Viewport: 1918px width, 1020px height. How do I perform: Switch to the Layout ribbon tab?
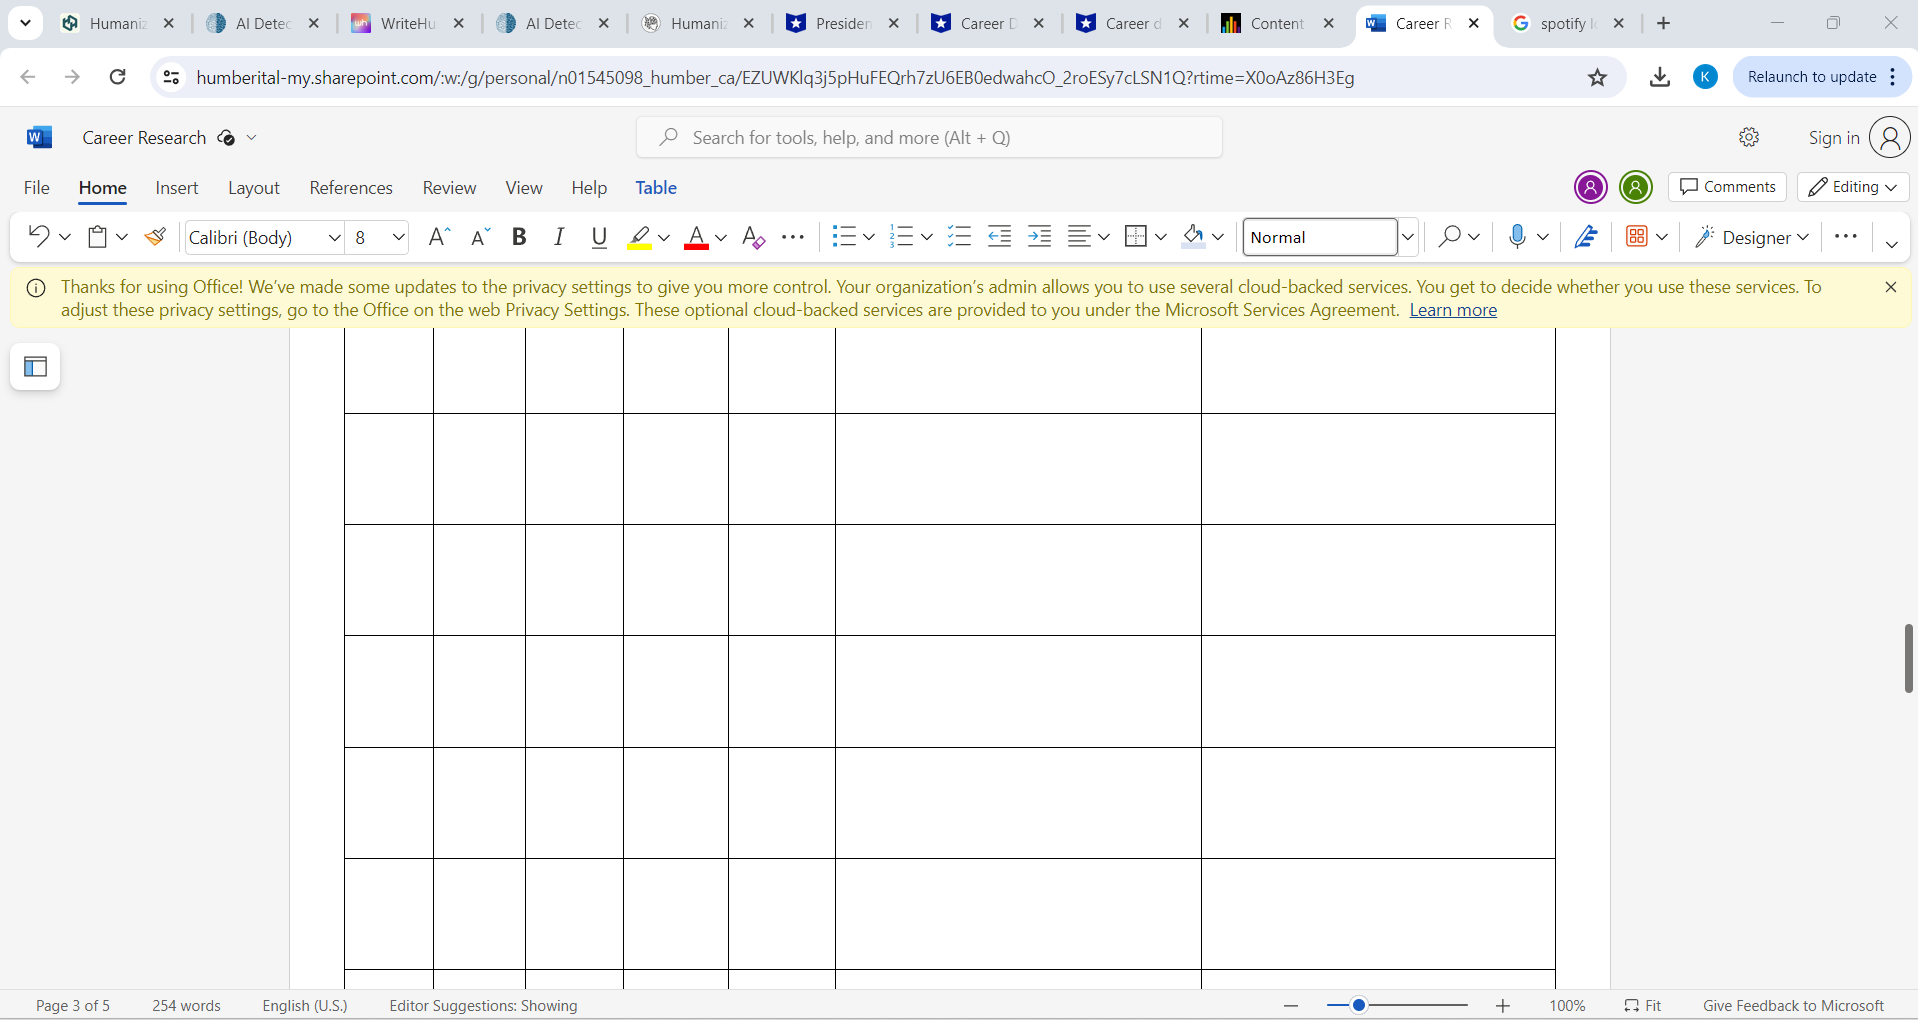(x=253, y=188)
